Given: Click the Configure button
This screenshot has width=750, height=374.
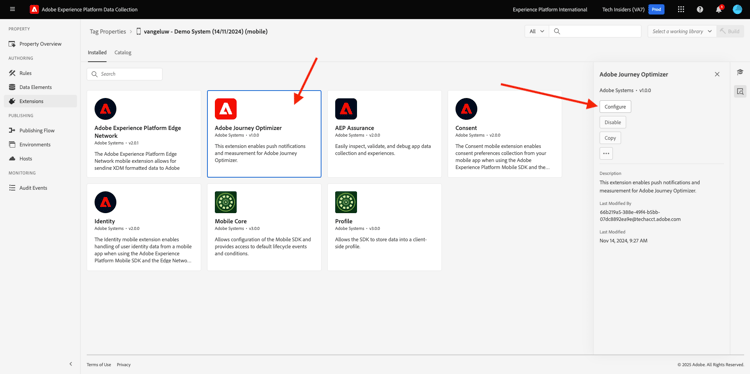Looking at the screenshot, I should coord(615,107).
